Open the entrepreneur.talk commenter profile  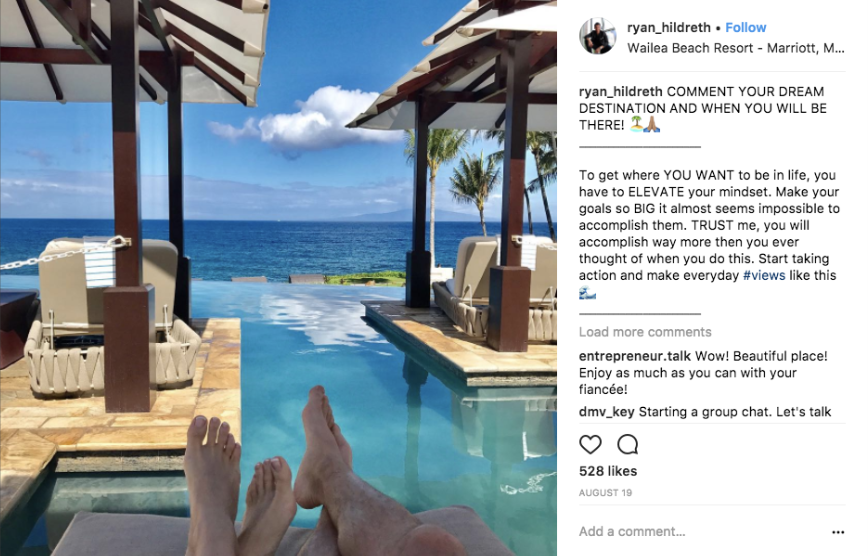click(634, 356)
